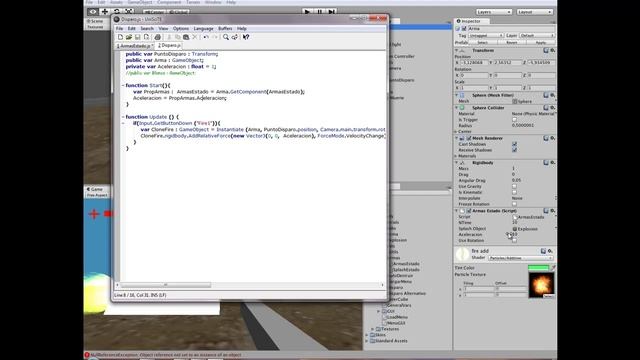This screenshot has width=640, height=360.
Task: Collapse the Transform component foldout
Action: coord(456,51)
